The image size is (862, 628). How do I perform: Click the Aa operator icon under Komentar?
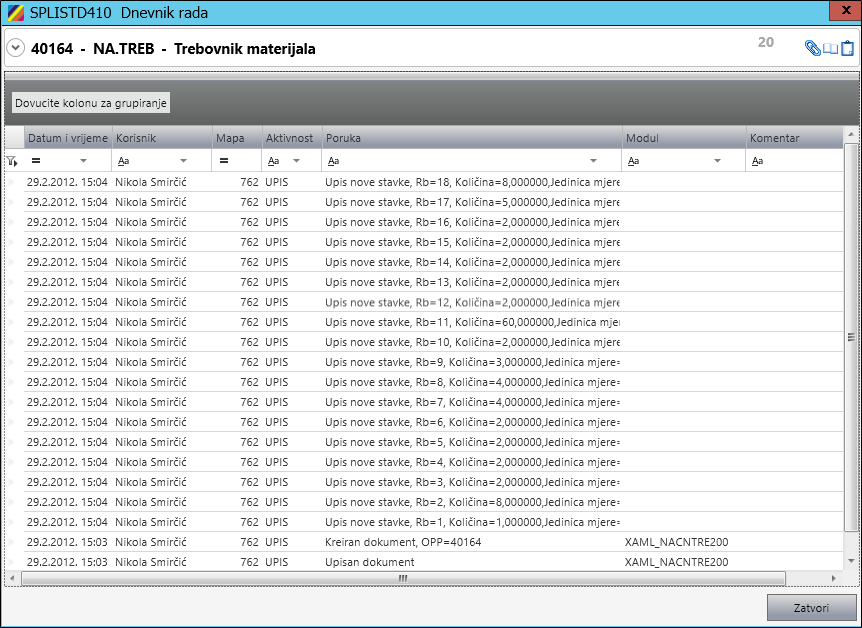click(x=758, y=161)
